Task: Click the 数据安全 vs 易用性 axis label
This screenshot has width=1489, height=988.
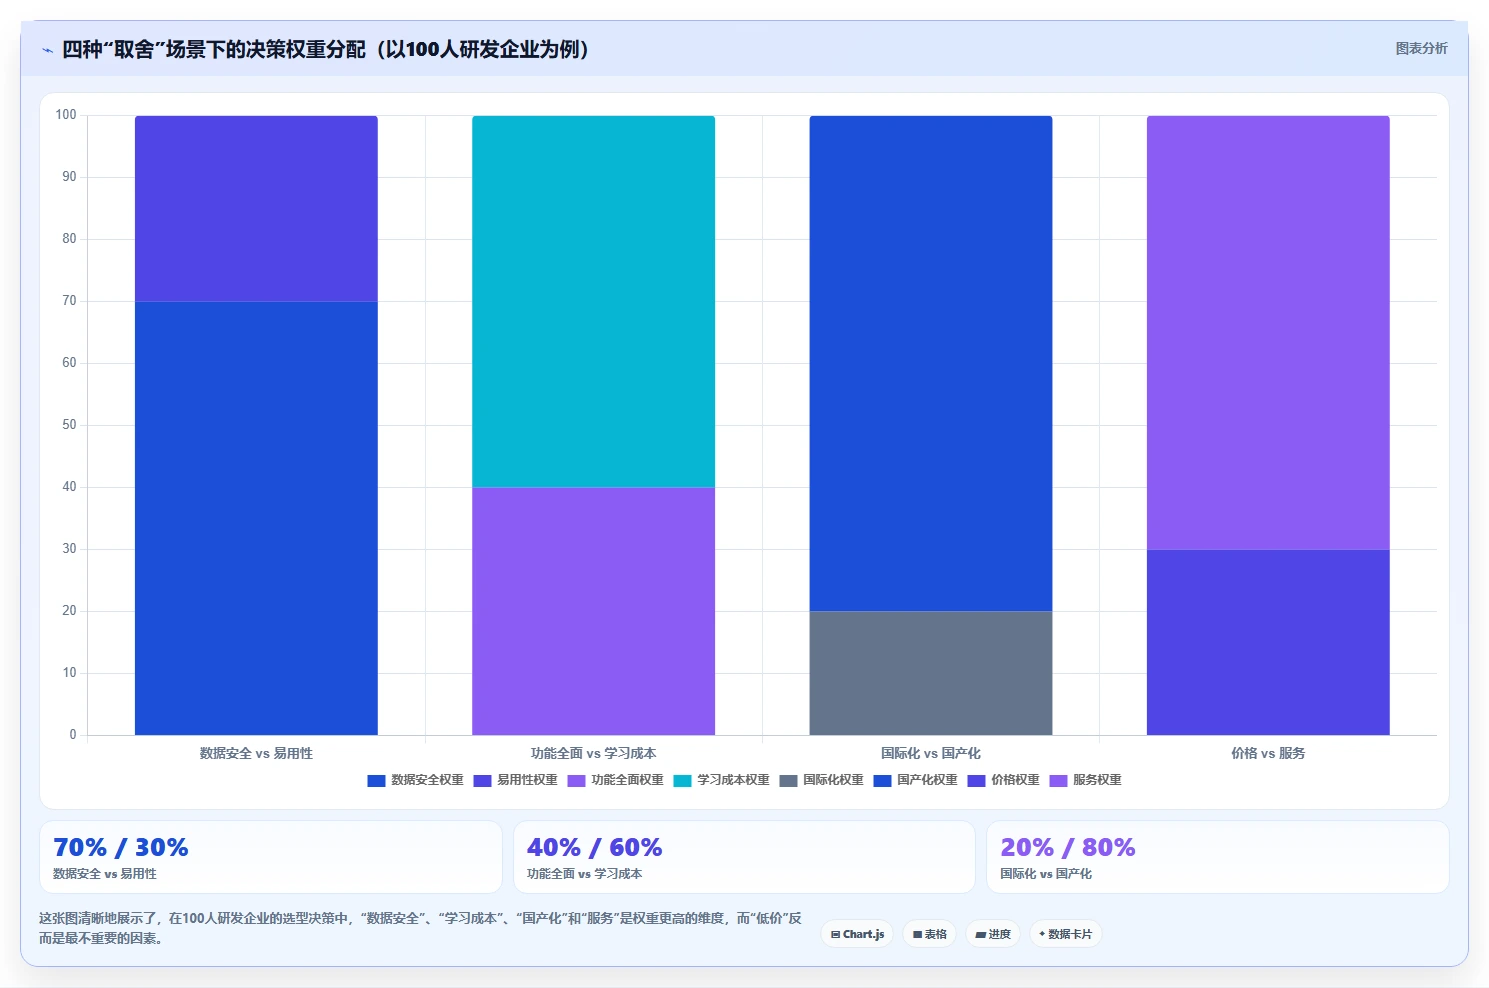Action: tap(256, 753)
